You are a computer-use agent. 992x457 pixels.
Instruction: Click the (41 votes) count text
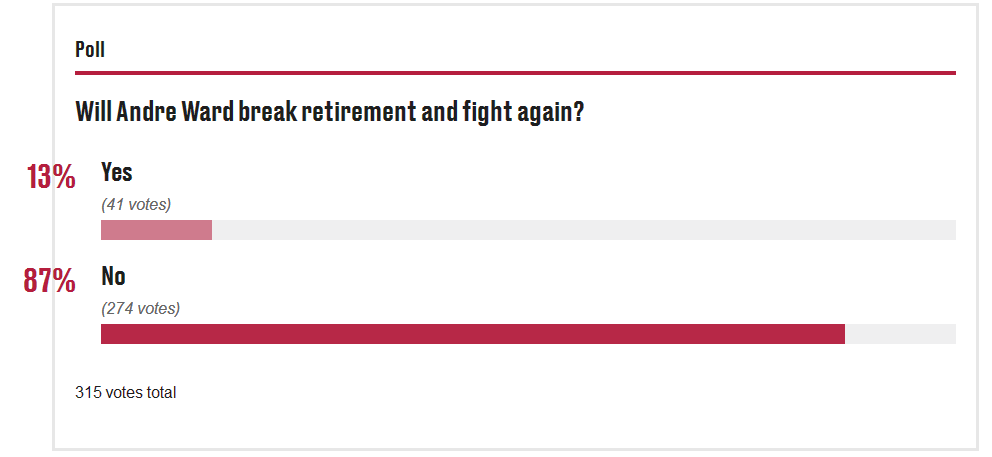click(x=136, y=204)
